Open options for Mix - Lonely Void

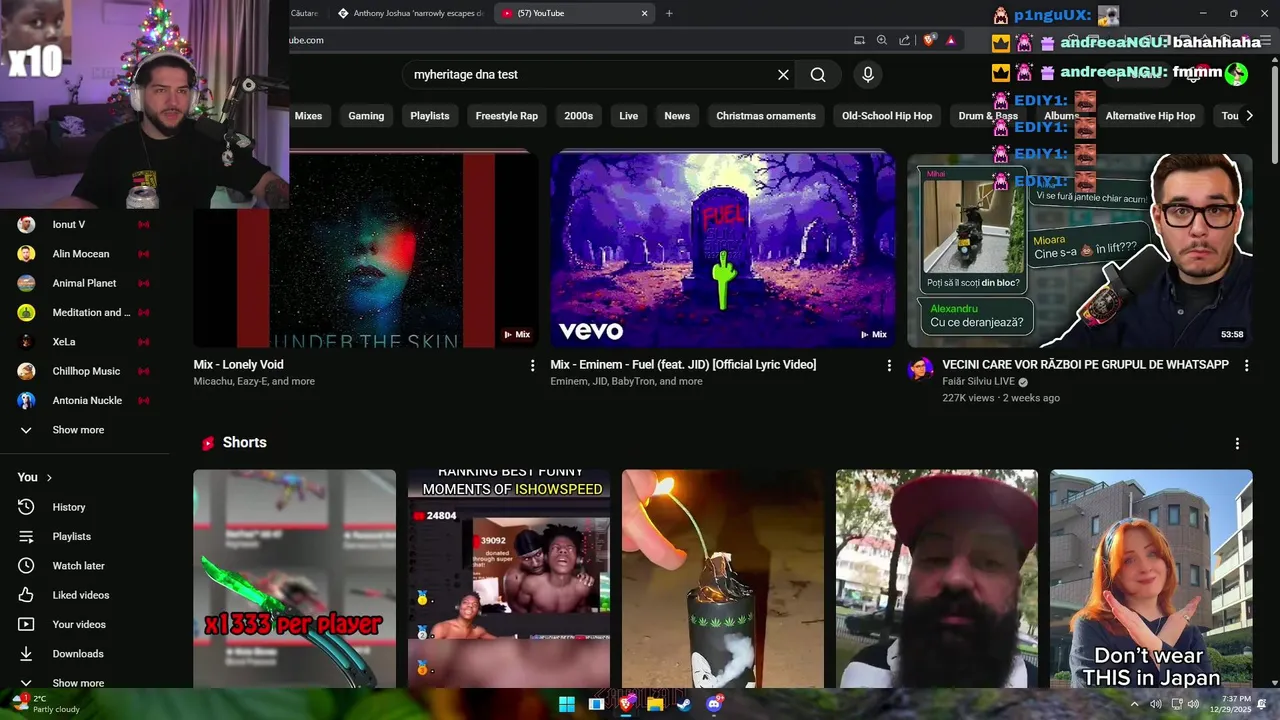532,366
